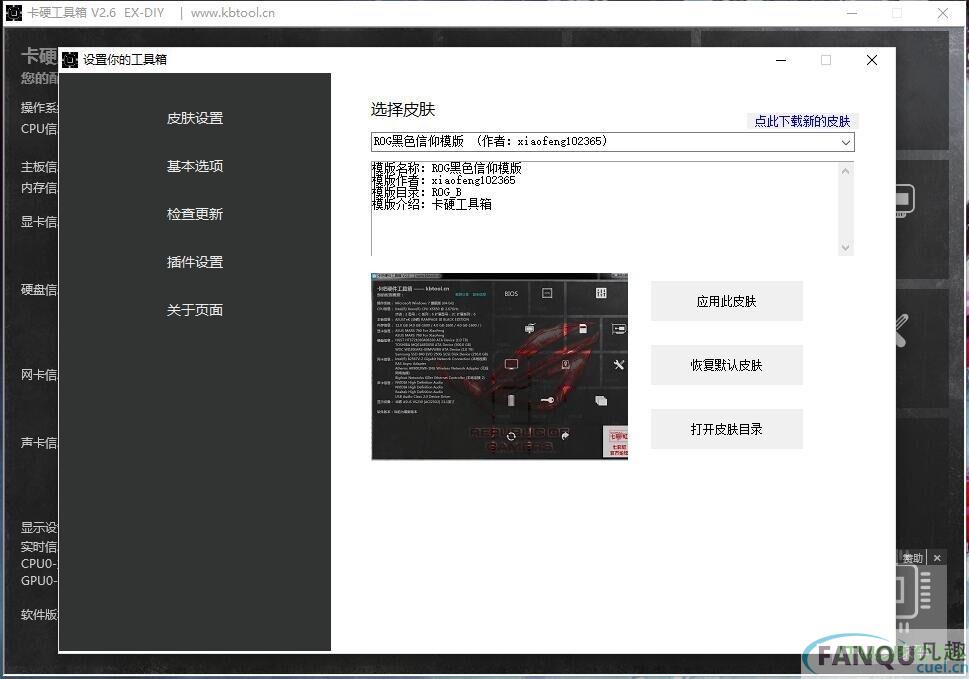Minimize the 设置你的工具箱 dialog
The height and width of the screenshot is (679, 969).
pyautogui.click(x=781, y=60)
